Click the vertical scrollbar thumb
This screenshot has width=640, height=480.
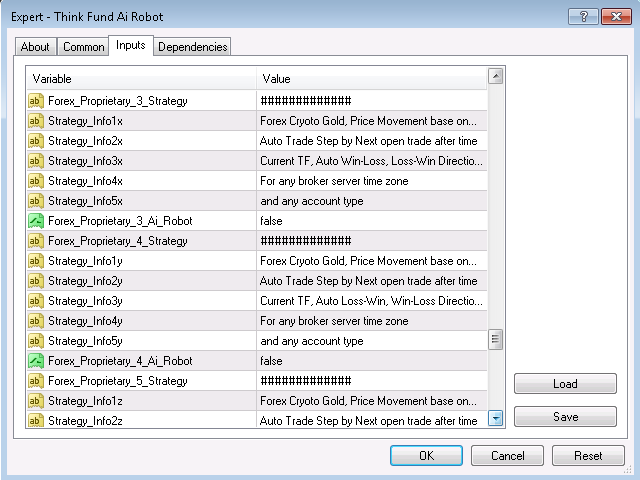point(496,340)
